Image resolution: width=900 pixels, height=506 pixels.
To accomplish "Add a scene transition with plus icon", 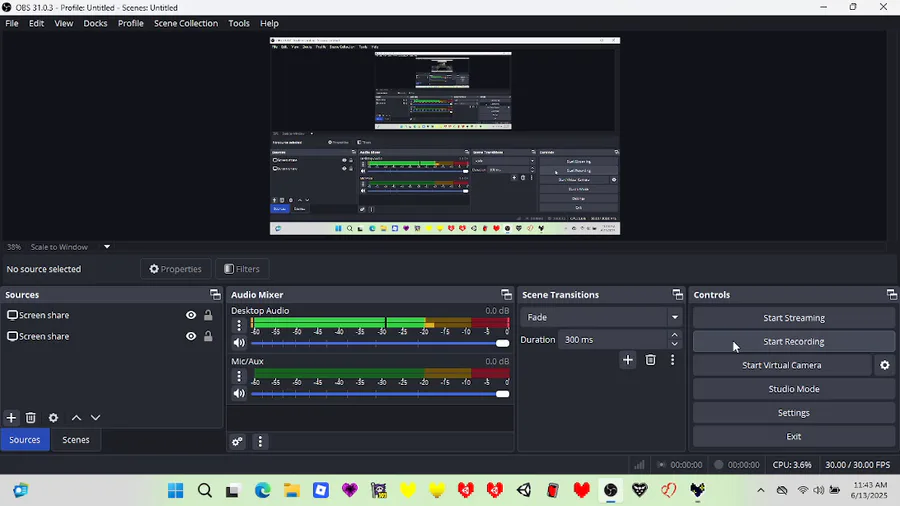I will [628, 360].
